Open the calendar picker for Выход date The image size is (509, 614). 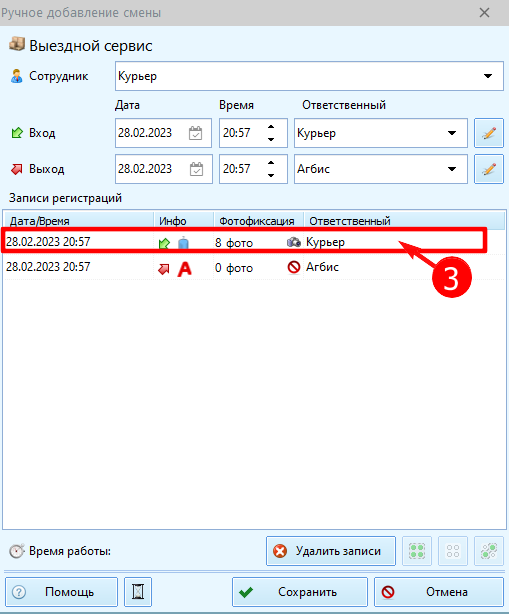(196, 169)
